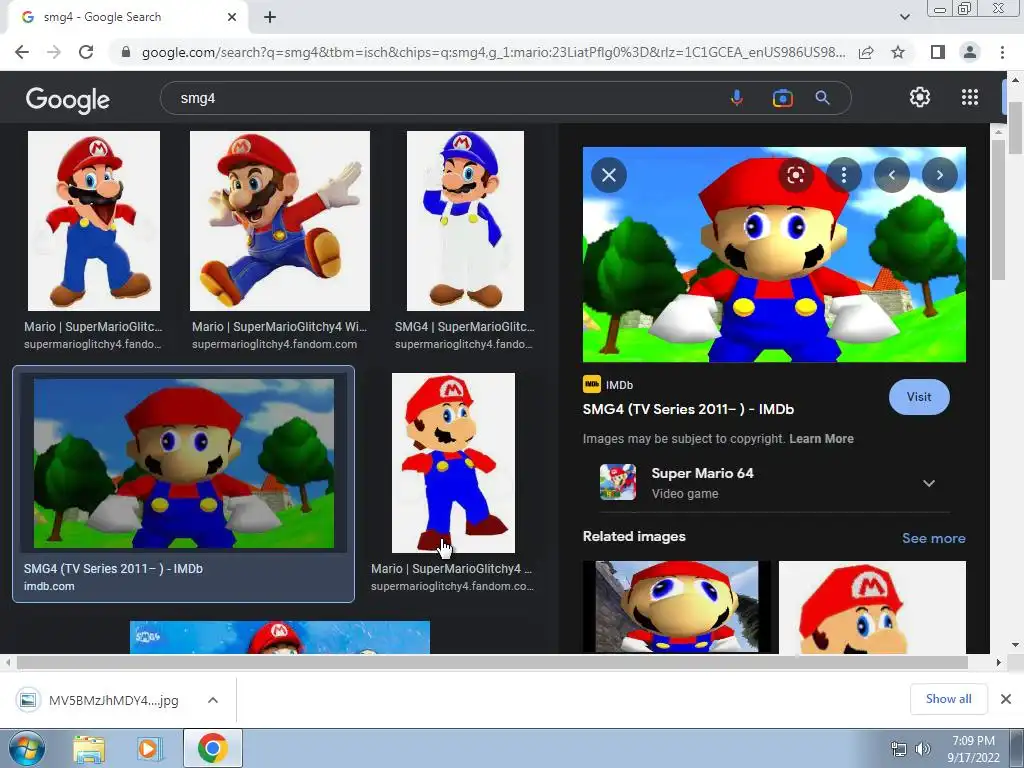This screenshot has height=768, width=1024.
Task: Show previous image with the left chevron
Action: [x=891, y=175]
